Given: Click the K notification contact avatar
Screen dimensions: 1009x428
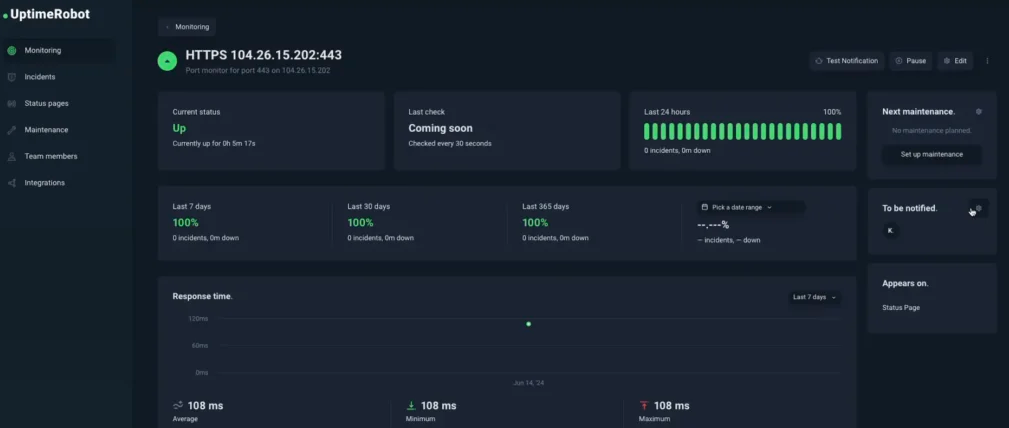Looking at the screenshot, I should click(x=891, y=231).
